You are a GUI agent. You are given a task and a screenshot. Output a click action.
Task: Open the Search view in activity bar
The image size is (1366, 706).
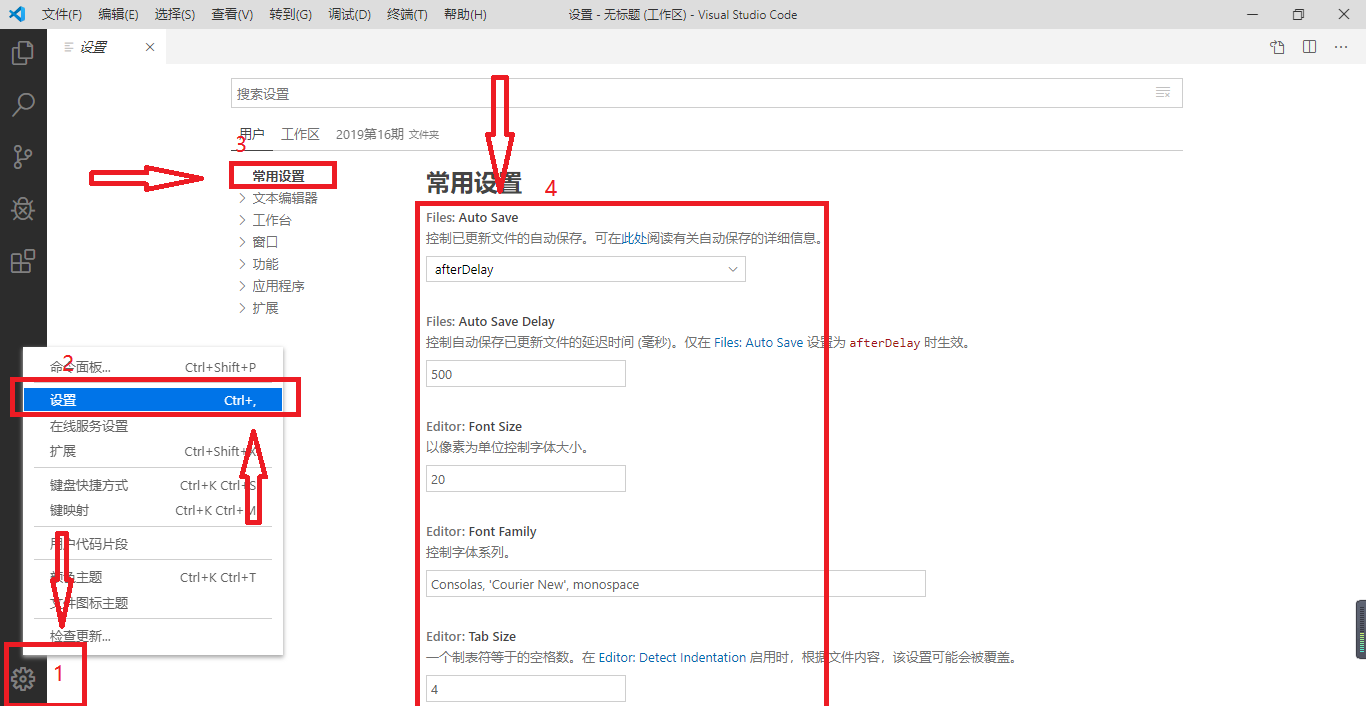point(23,104)
